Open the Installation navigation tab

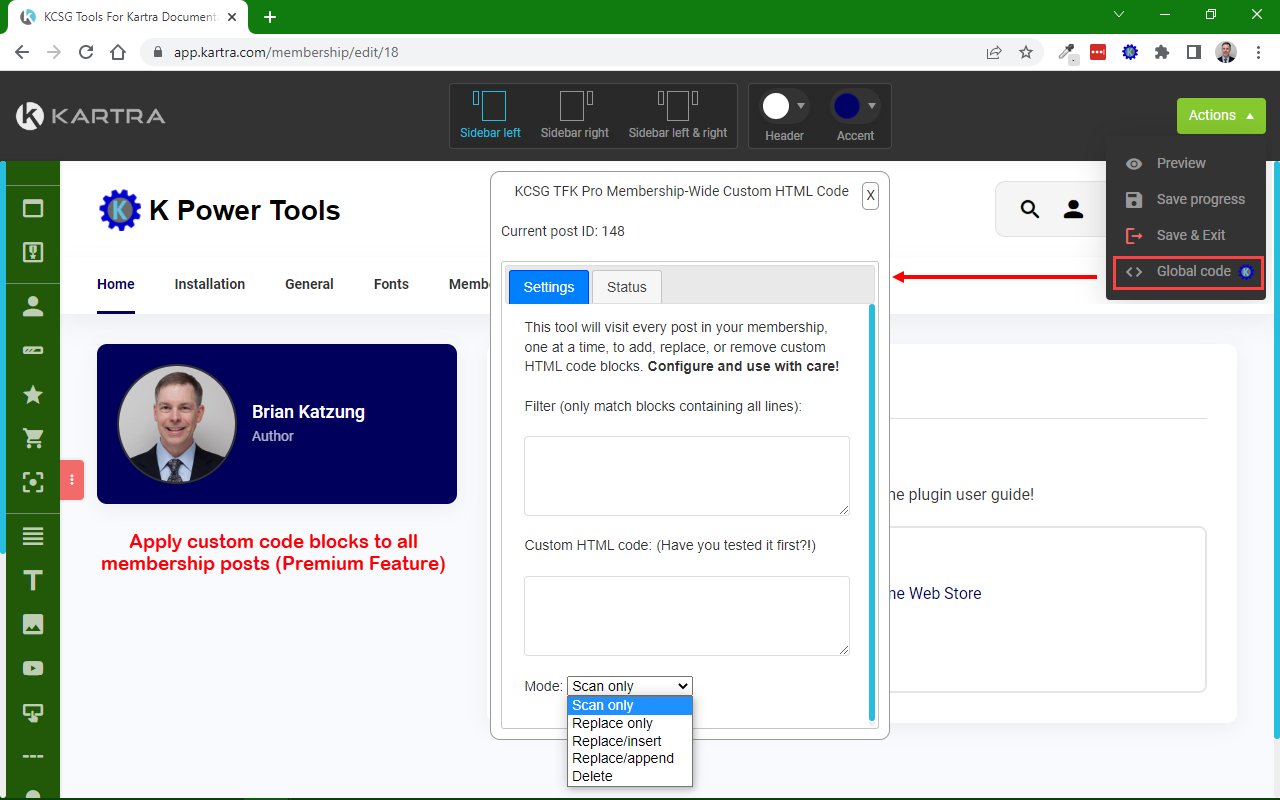(x=210, y=284)
